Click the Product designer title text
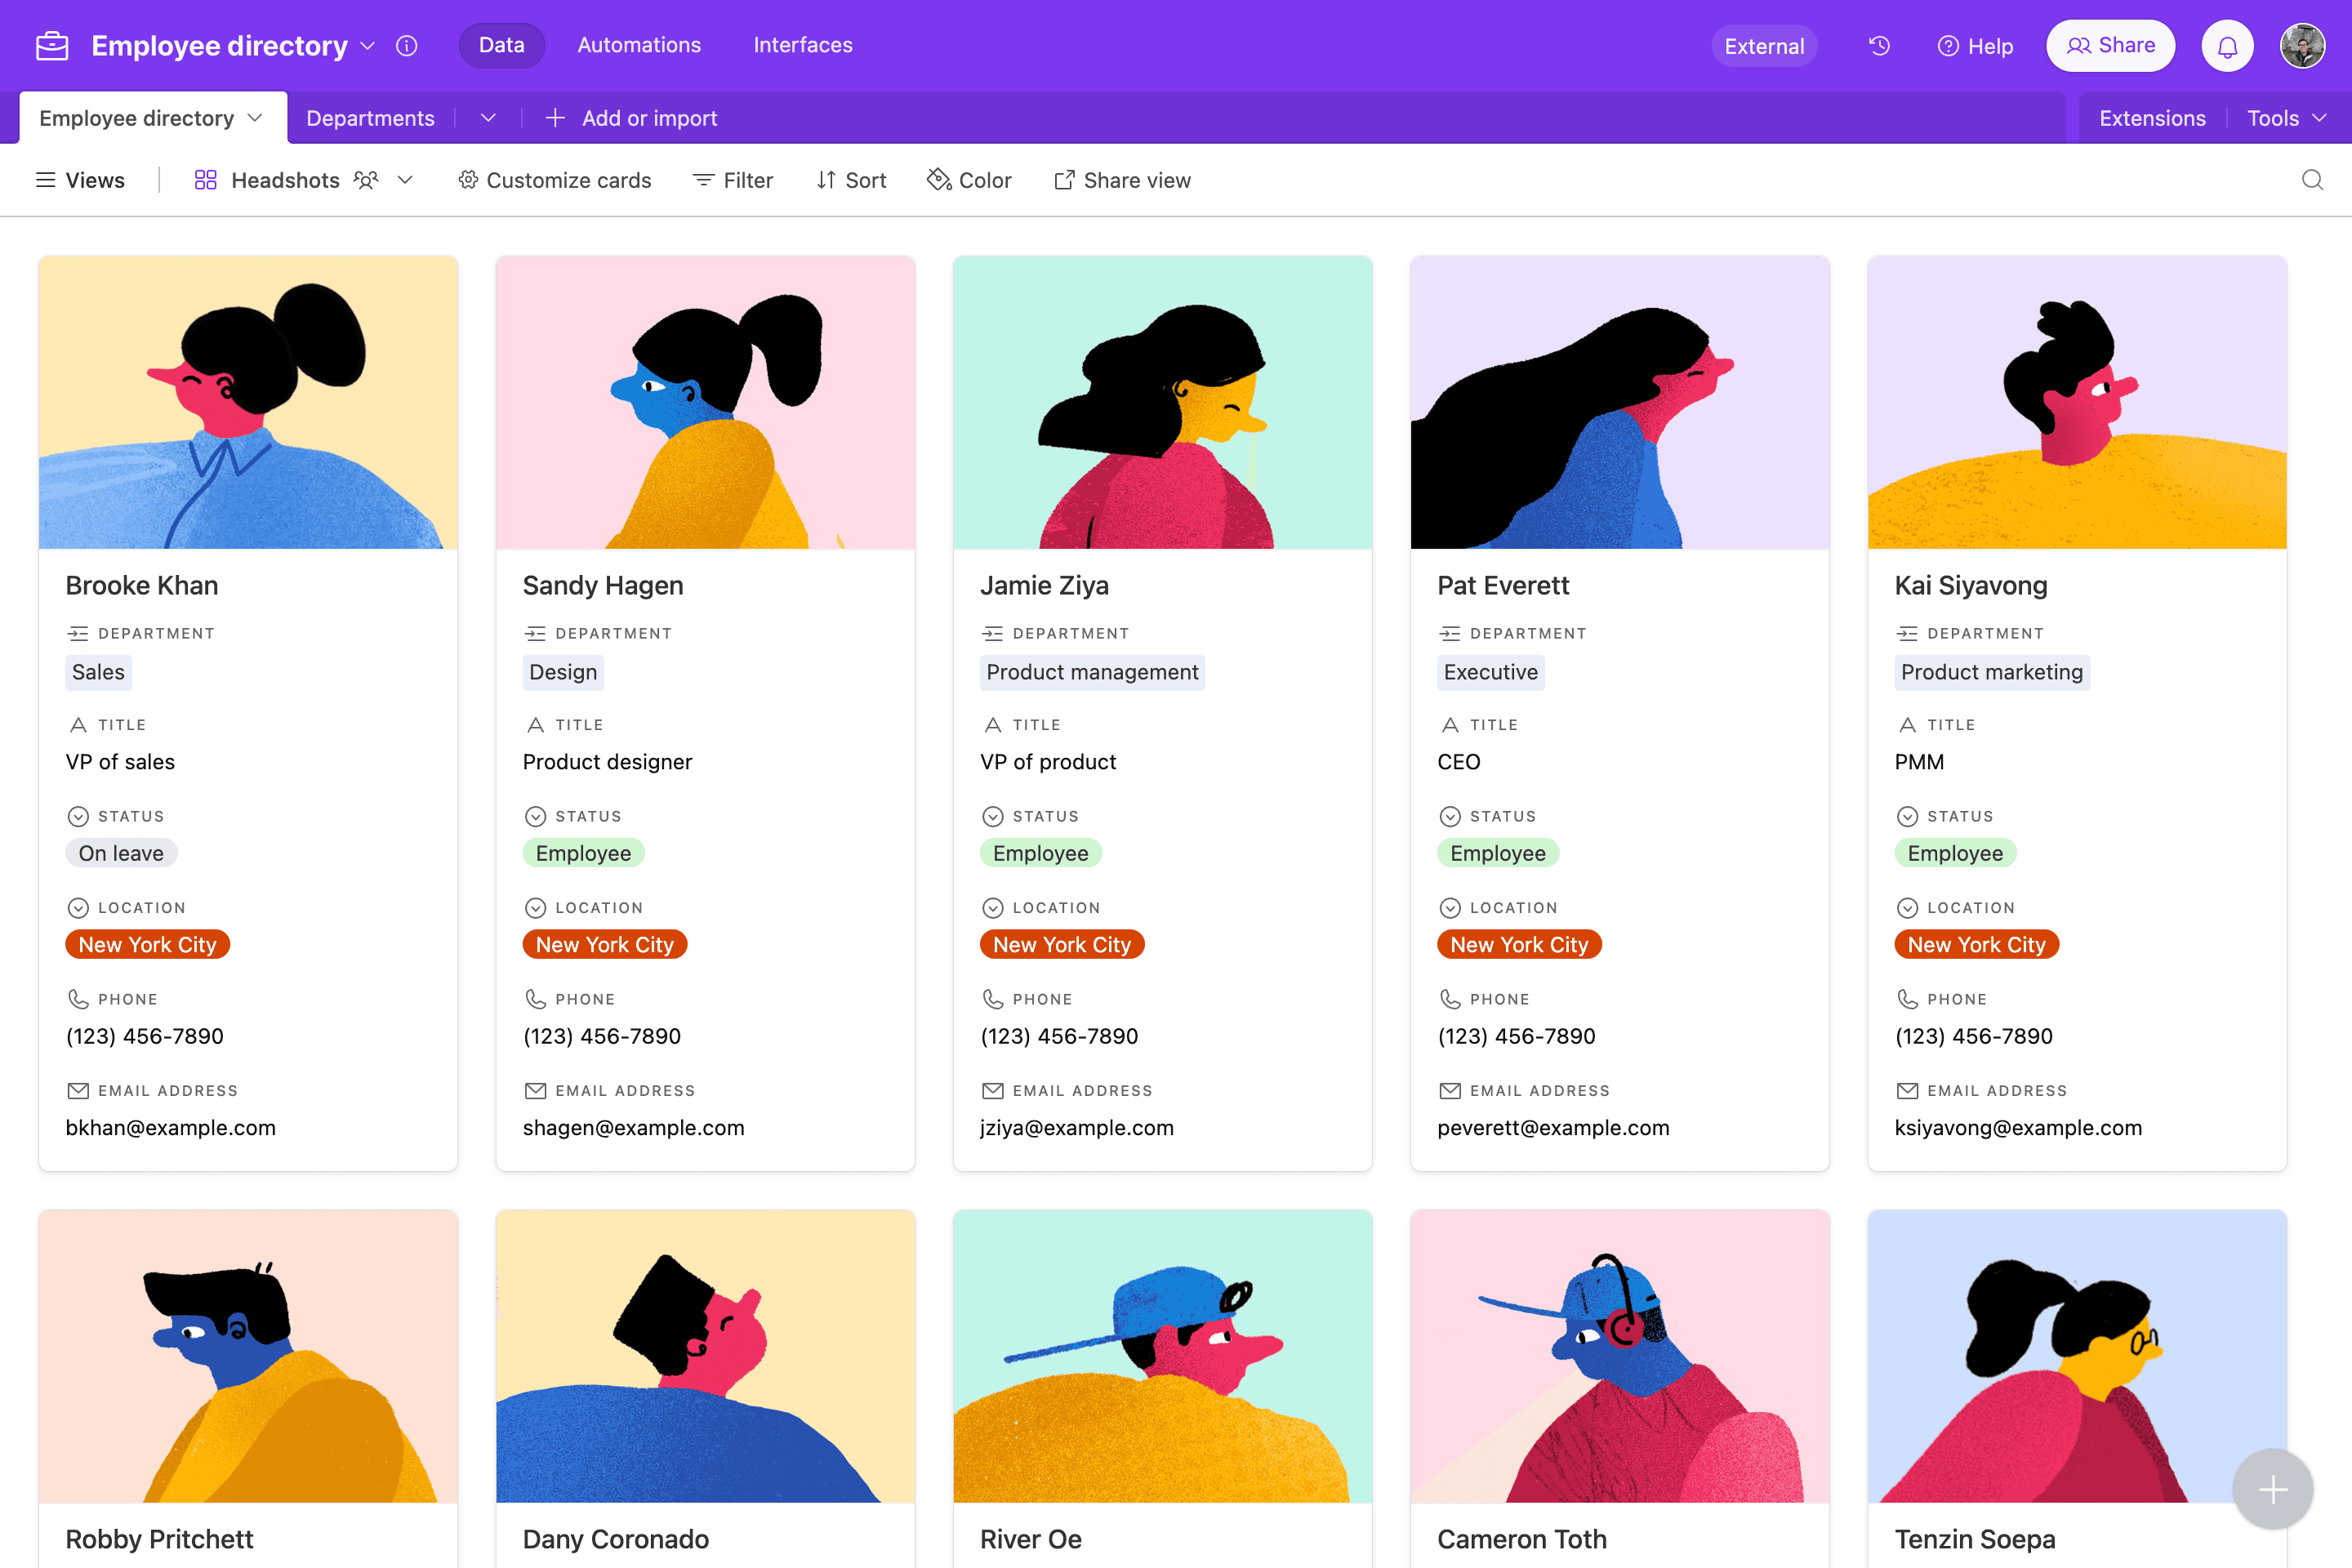This screenshot has width=2352, height=1568. pos(607,761)
